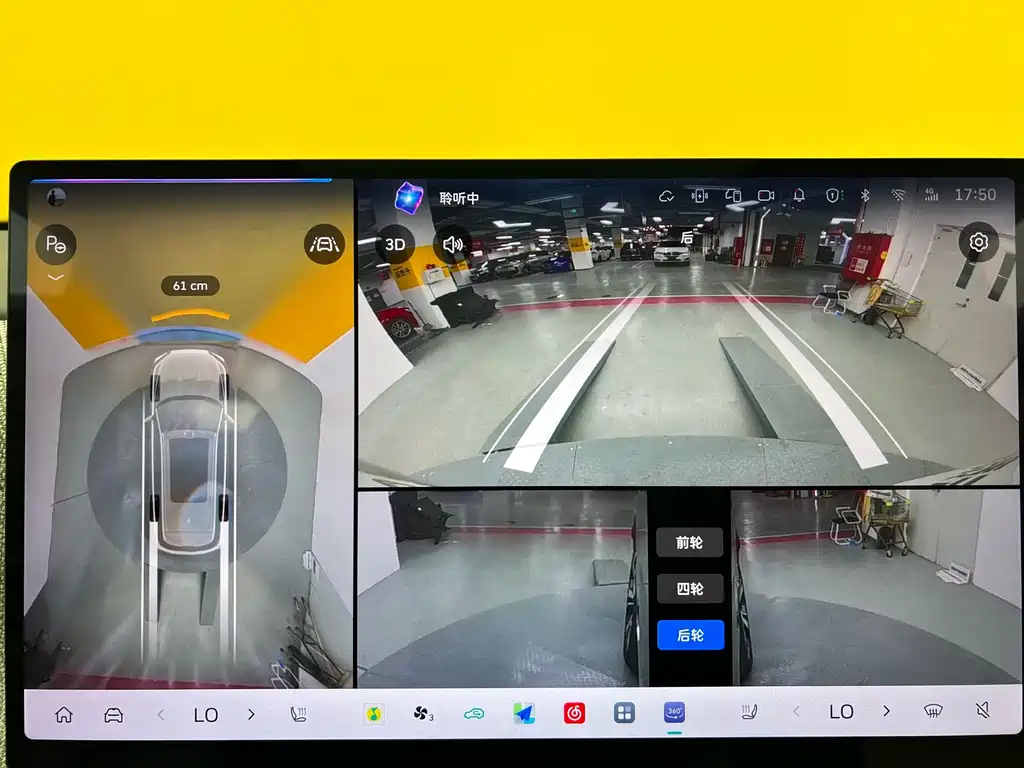Launch the navigation arrow app
The width and height of the screenshot is (1024, 768).
pyautogui.click(x=524, y=713)
